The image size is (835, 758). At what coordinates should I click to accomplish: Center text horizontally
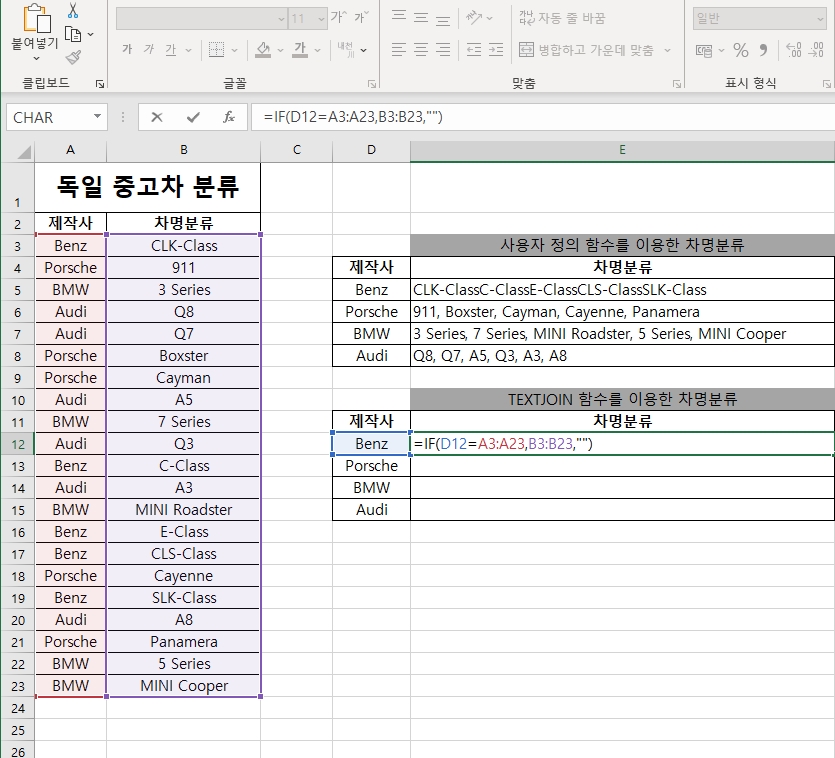[x=421, y=50]
